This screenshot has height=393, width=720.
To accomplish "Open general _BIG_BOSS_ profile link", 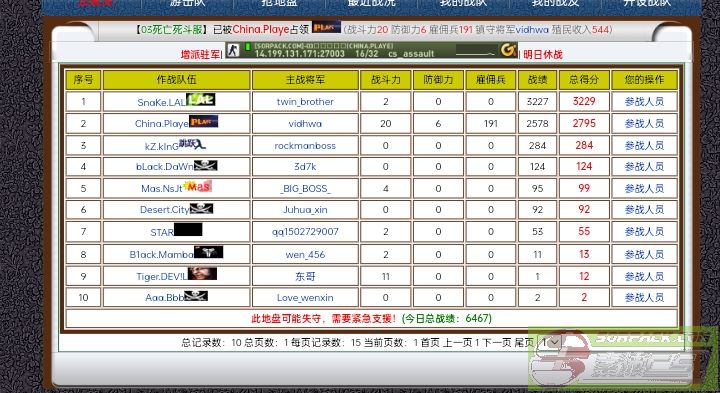I will coord(305,189).
